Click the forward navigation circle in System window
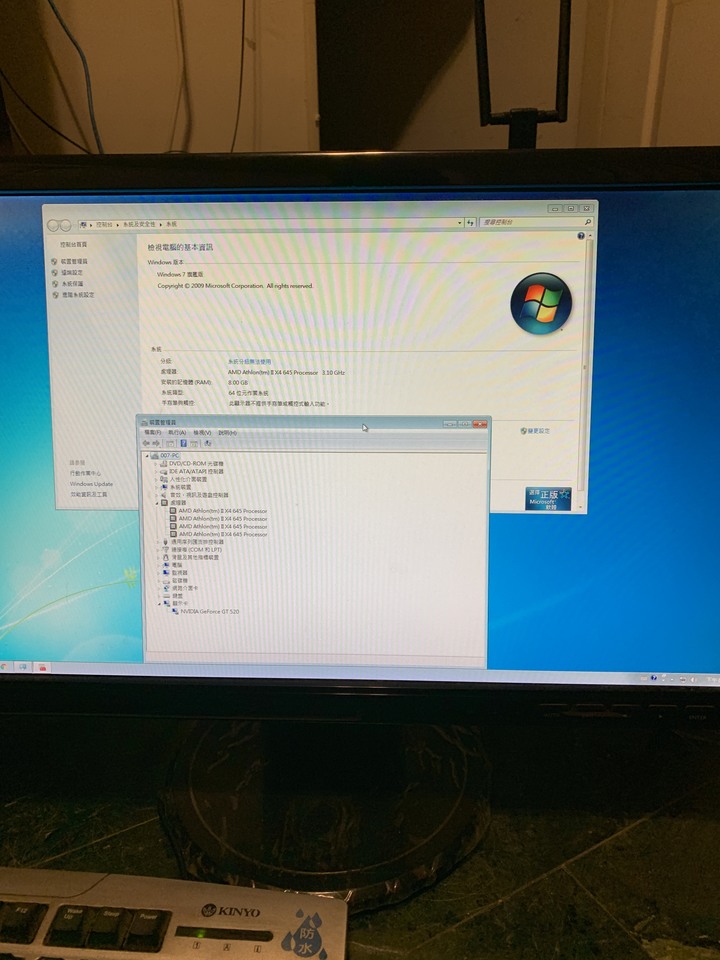The image size is (720, 960). [65, 225]
